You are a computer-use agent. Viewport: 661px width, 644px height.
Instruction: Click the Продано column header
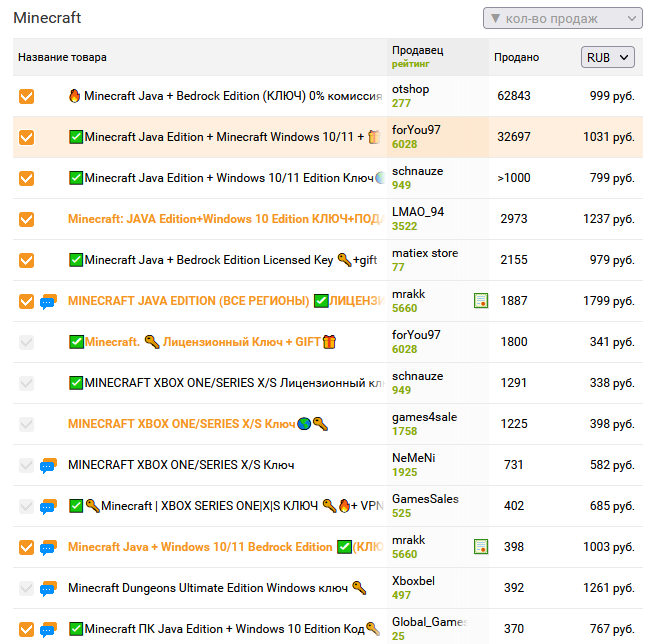pyautogui.click(x=516, y=58)
